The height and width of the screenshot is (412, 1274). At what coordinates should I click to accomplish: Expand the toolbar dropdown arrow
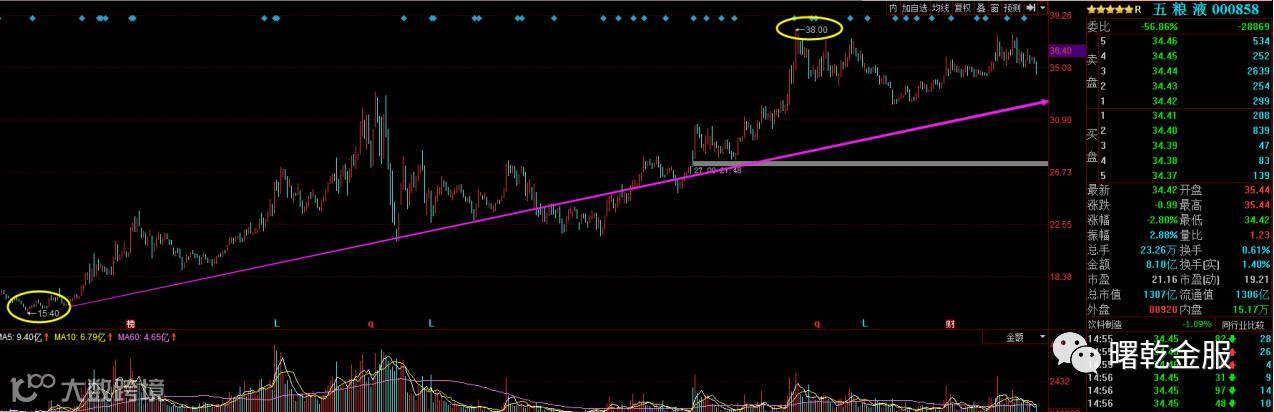1042,7
